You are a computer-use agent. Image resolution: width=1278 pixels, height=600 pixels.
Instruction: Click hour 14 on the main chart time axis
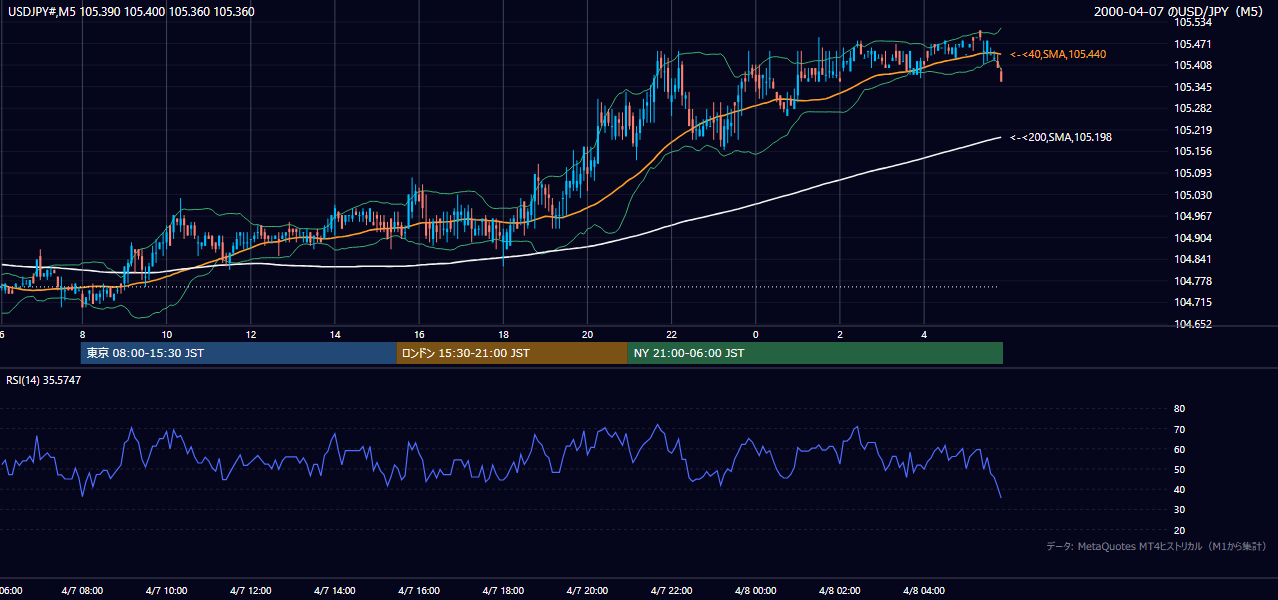pos(334,334)
